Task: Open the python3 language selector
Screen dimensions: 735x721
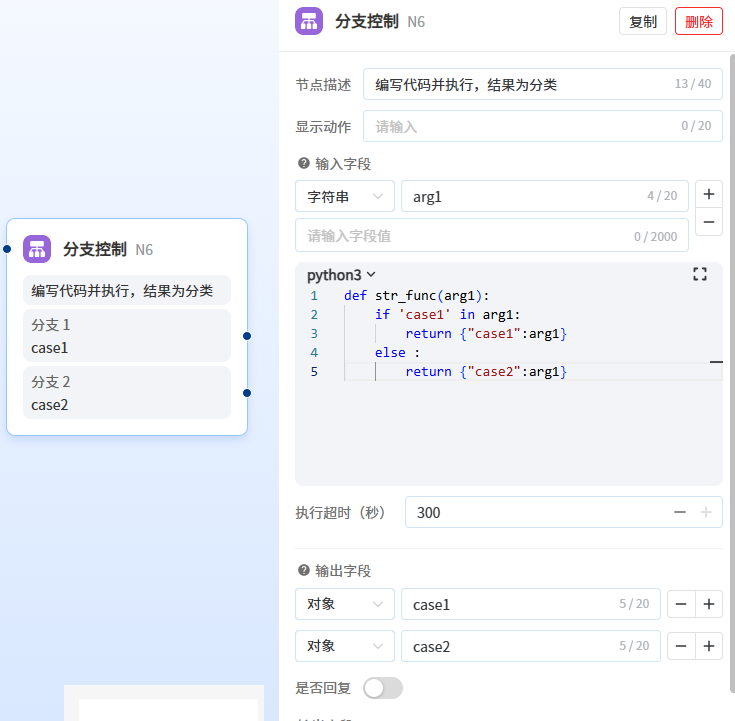Action: click(x=341, y=275)
